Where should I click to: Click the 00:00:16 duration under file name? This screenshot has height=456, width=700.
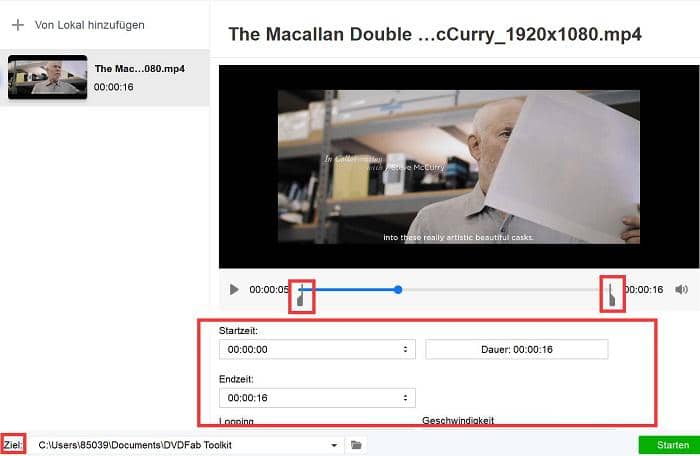113,87
